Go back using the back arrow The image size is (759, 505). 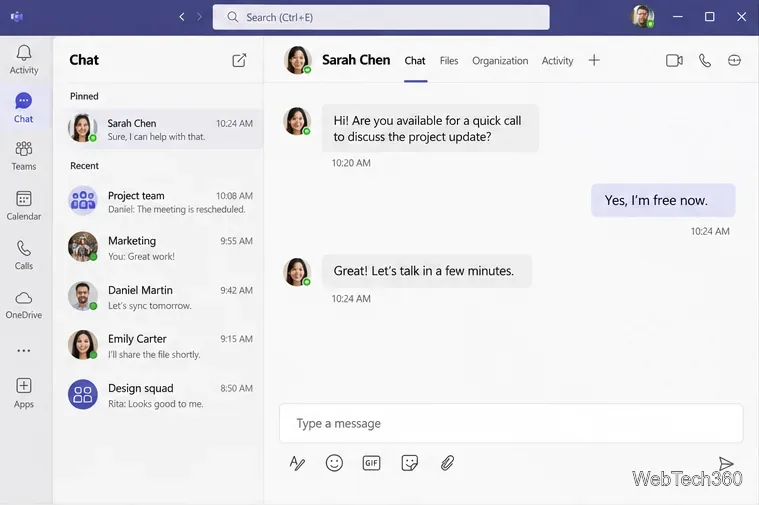182,17
